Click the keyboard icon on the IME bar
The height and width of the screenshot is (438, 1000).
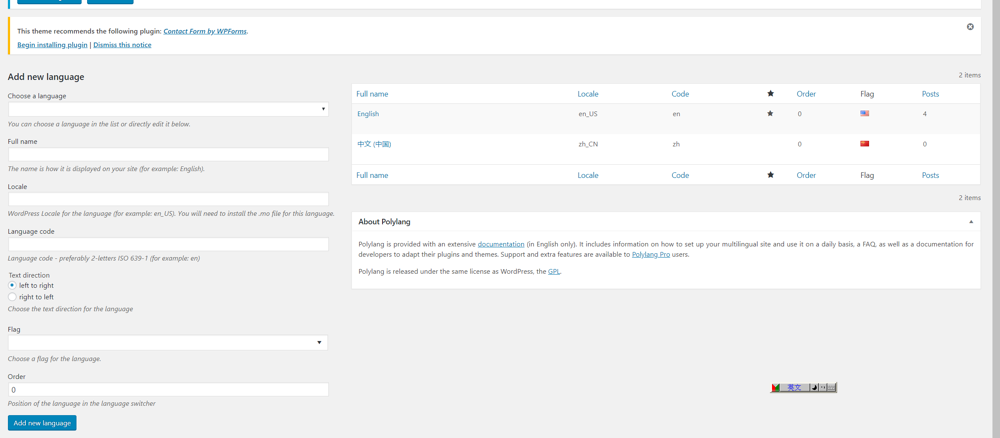tap(831, 388)
